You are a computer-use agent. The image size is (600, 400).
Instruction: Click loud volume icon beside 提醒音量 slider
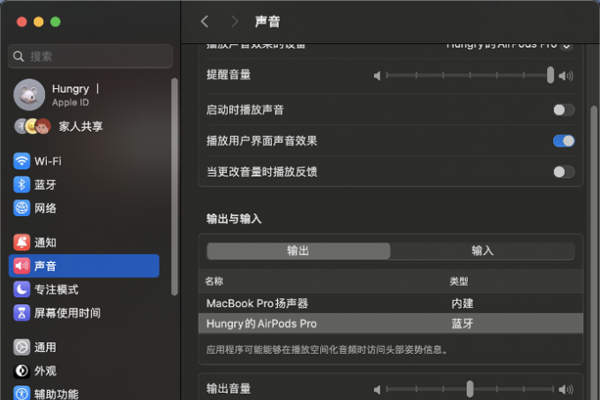(x=566, y=76)
